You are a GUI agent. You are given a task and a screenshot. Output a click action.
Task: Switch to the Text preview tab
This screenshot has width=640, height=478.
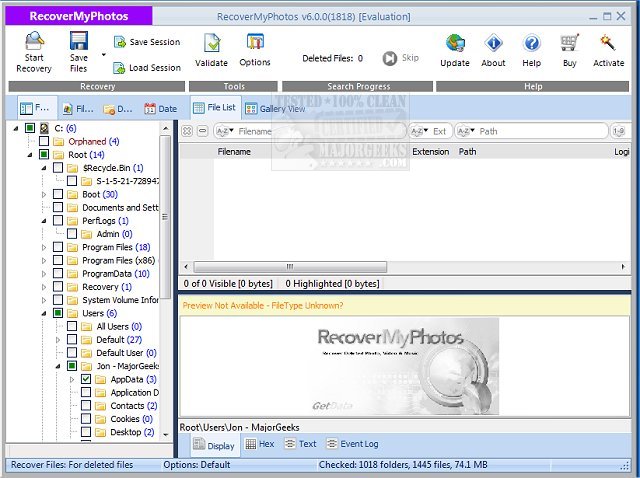pyautogui.click(x=301, y=444)
